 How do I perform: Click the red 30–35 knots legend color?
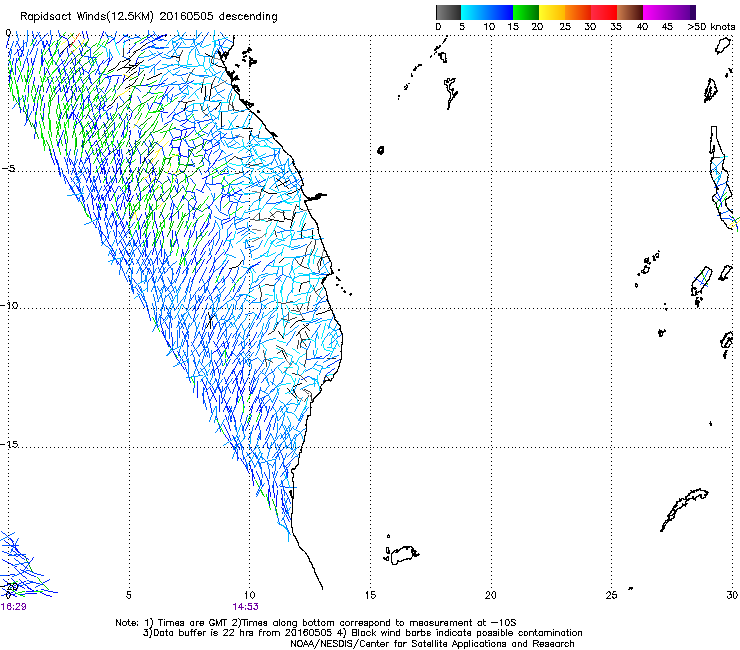point(604,12)
